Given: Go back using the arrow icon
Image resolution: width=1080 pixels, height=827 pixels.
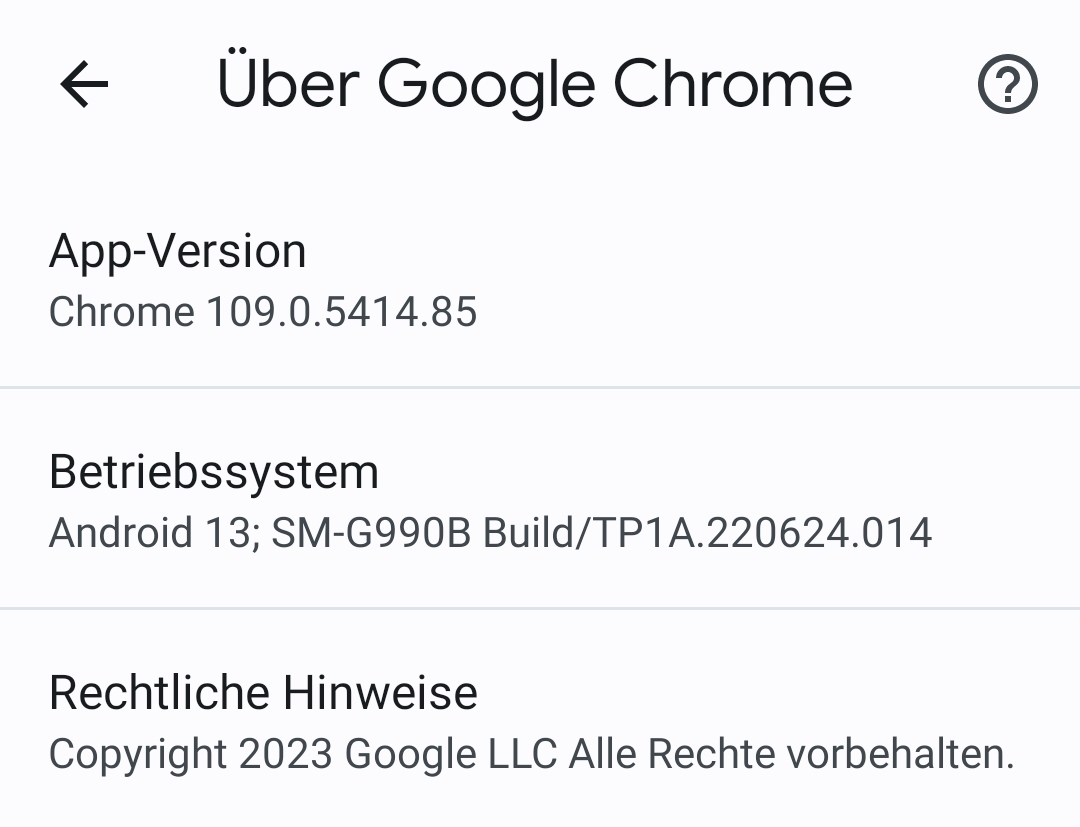Looking at the screenshot, I should pos(84,85).
